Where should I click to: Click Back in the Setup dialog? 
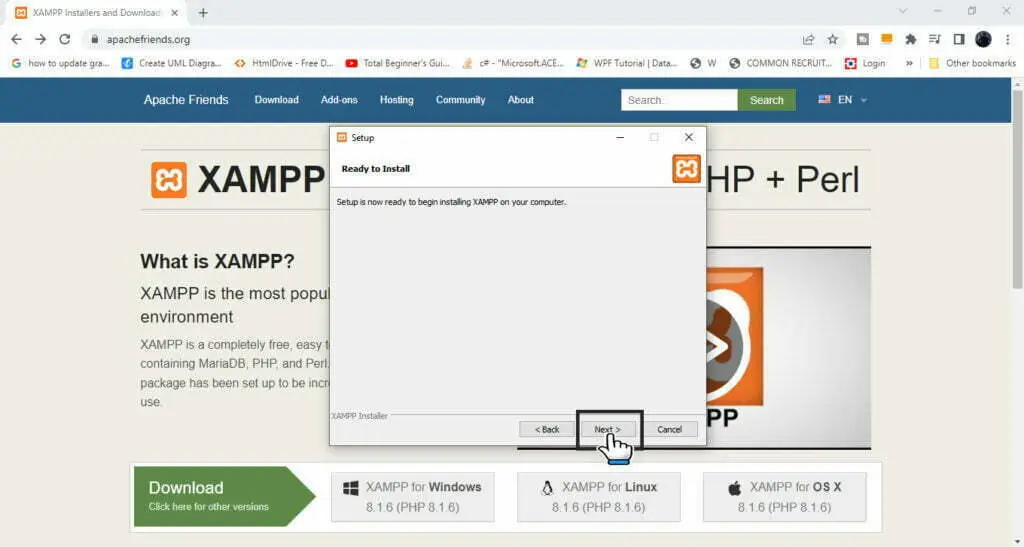pyautogui.click(x=547, y=430)
